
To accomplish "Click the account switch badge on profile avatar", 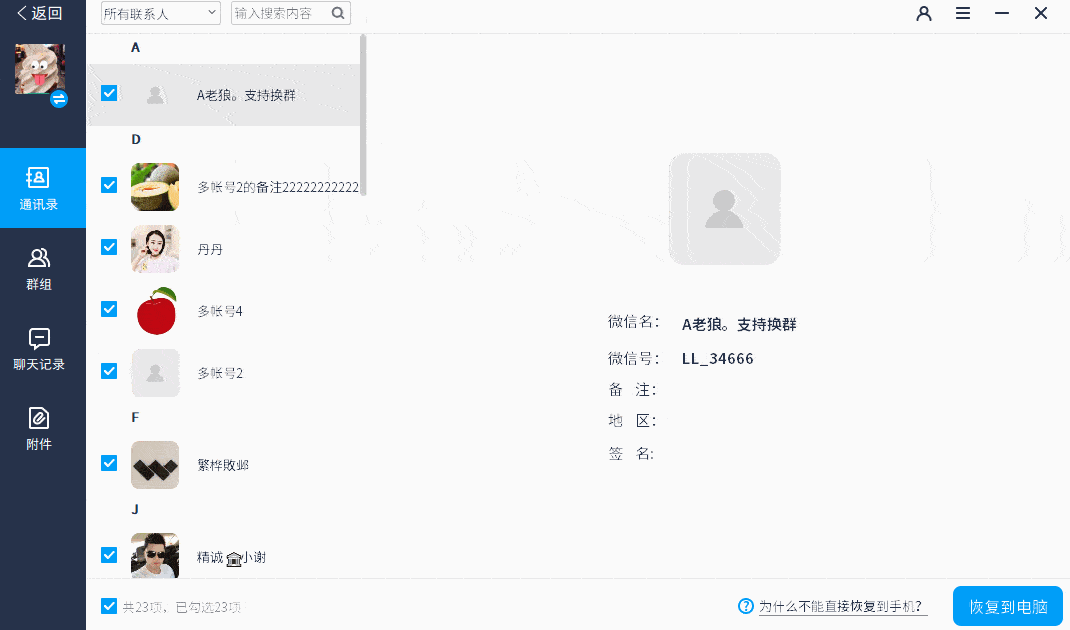I will pos(59,99).
